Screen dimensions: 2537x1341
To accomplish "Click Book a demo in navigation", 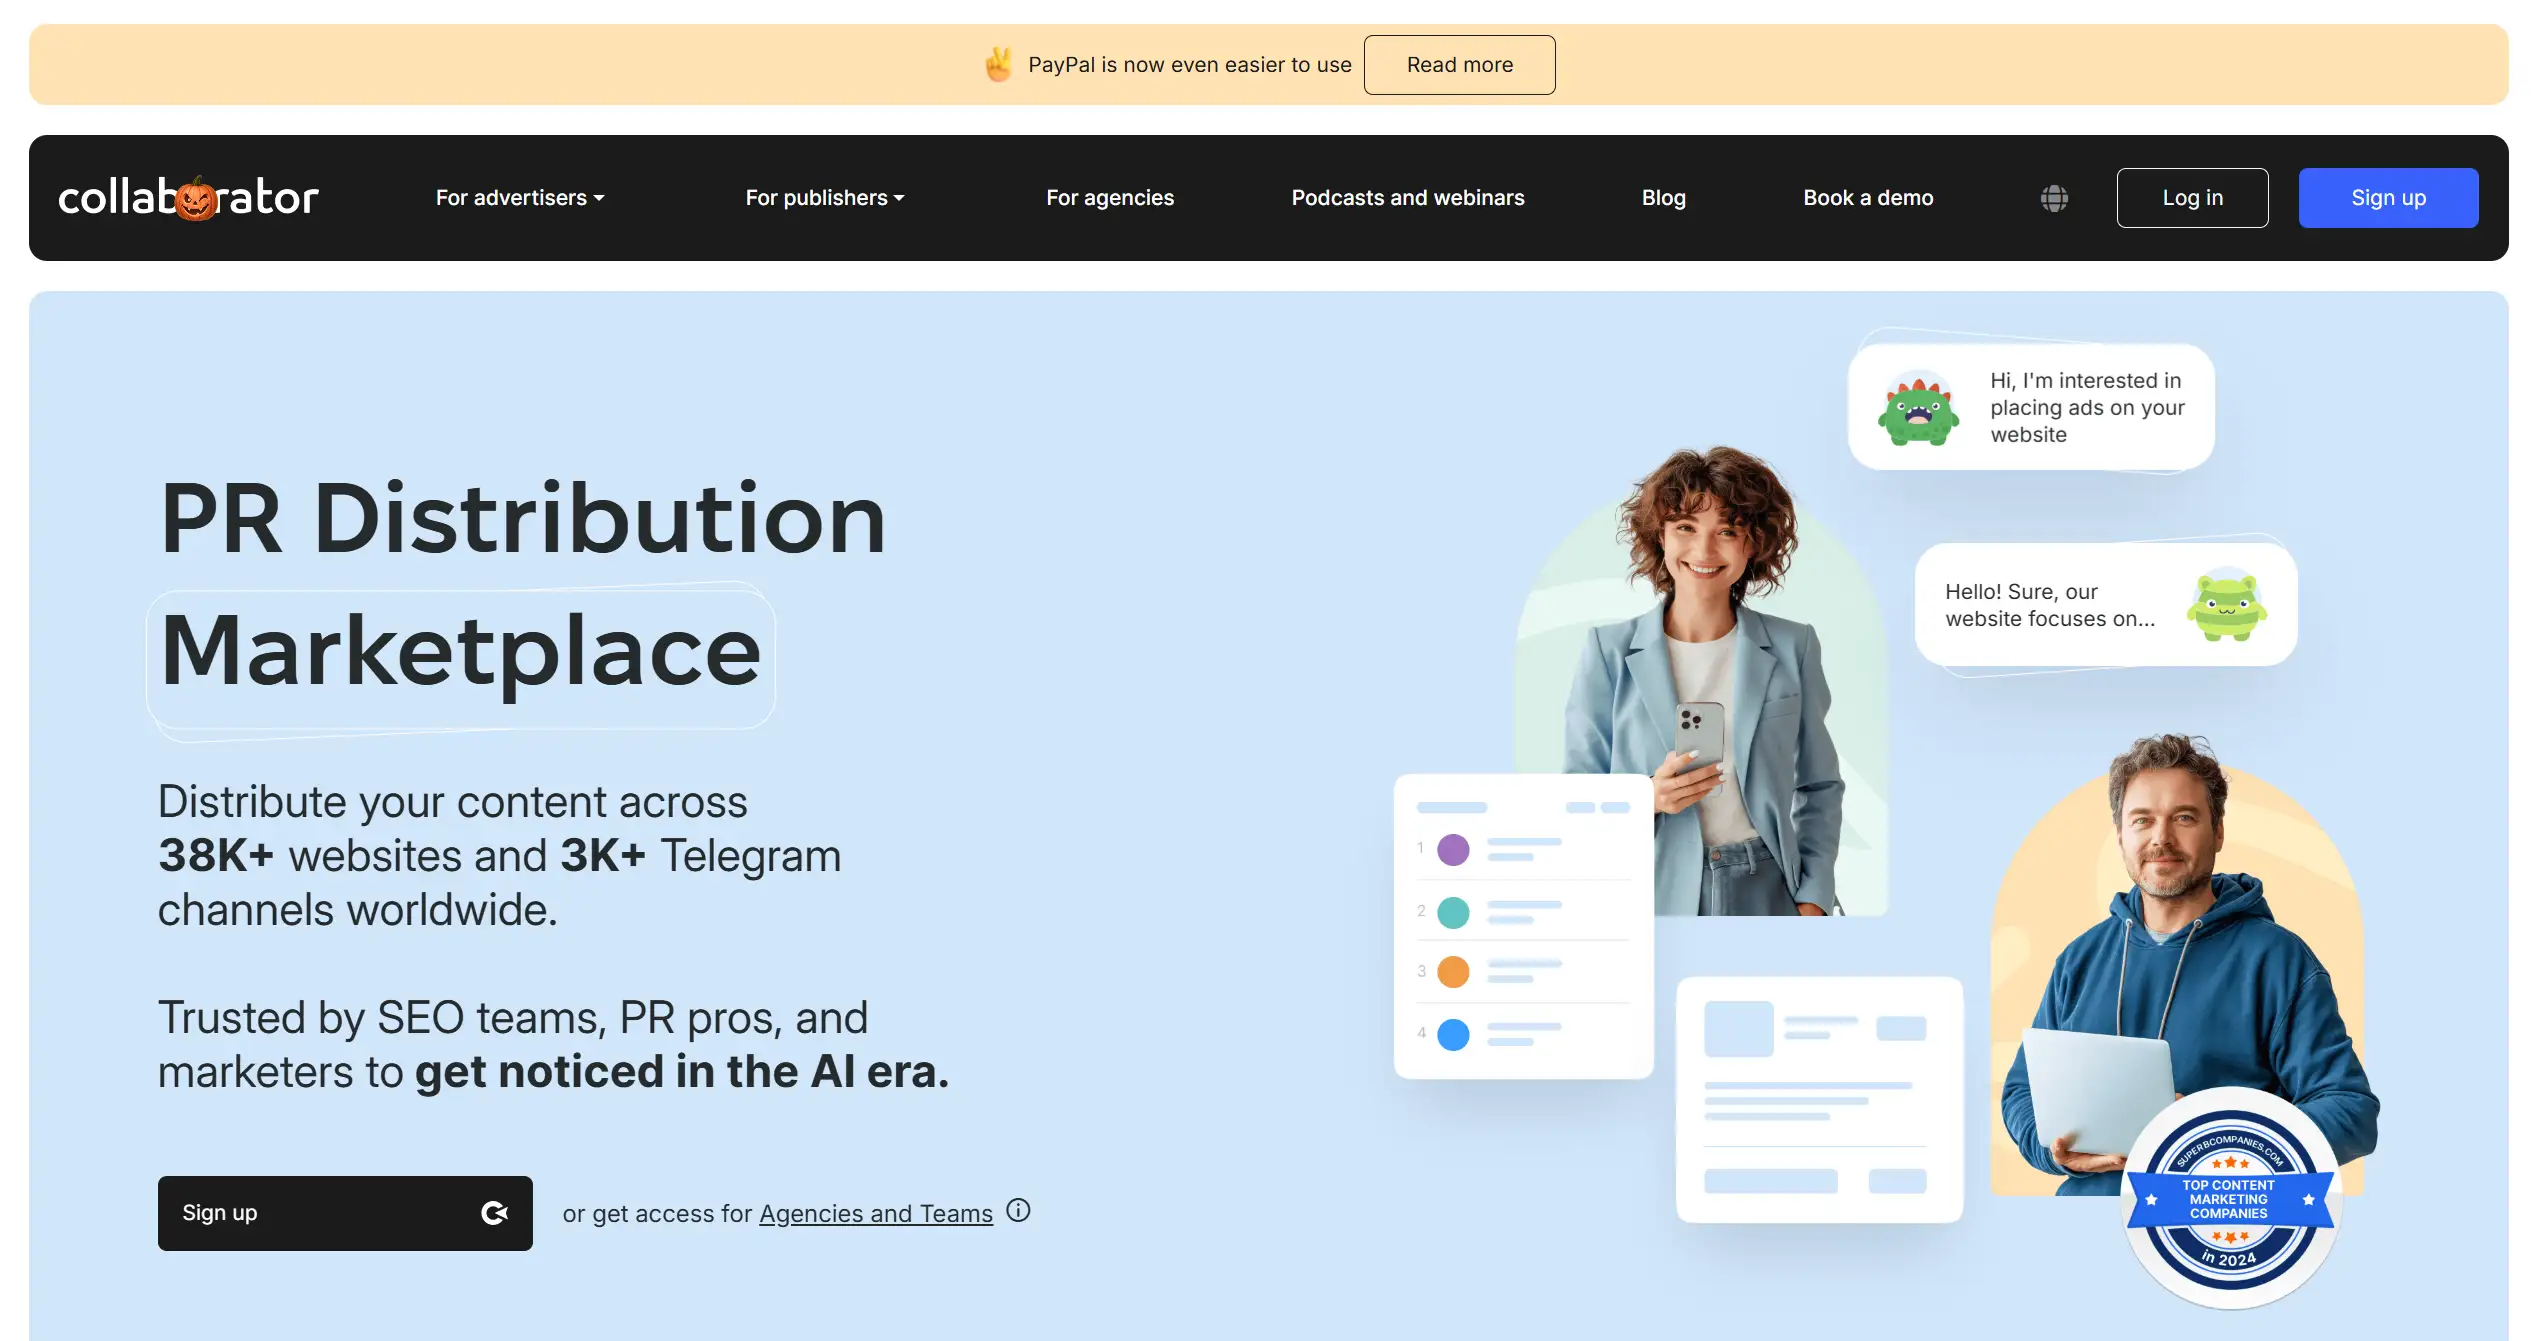I will (x=1868, y=198).
